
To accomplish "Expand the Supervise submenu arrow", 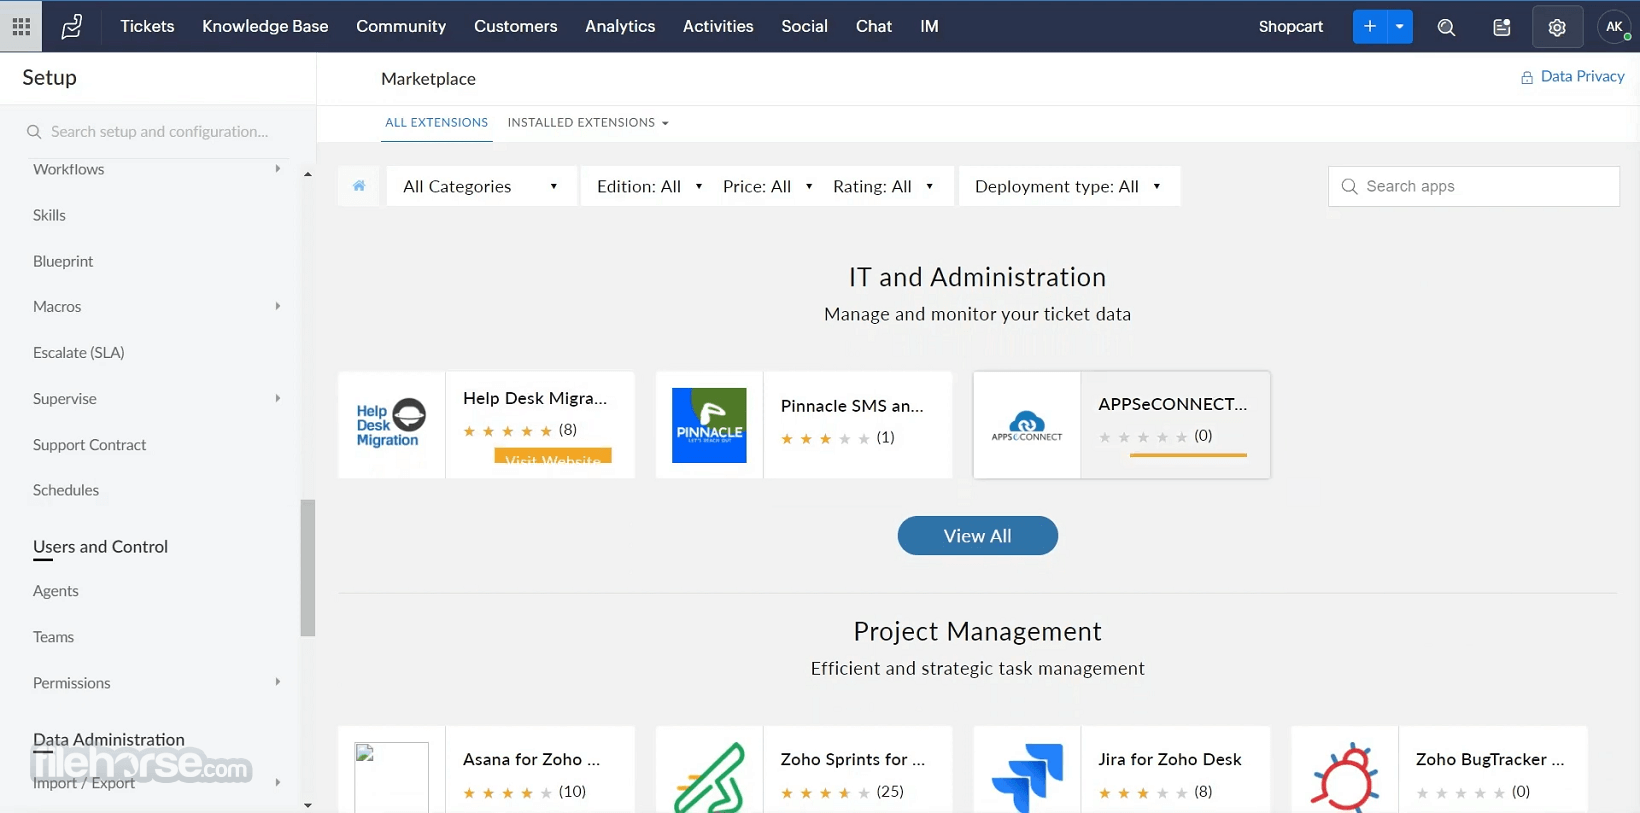I will [x=278, y=398].
